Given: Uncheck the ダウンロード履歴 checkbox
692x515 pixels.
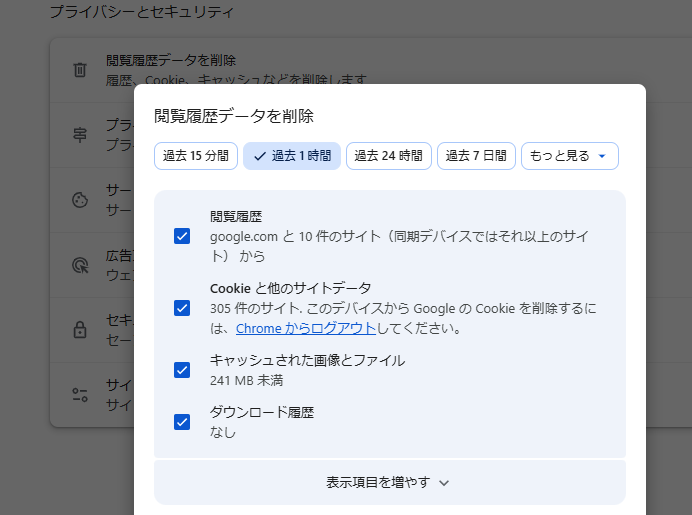Looking at the screenshot, I should [182, 422].
